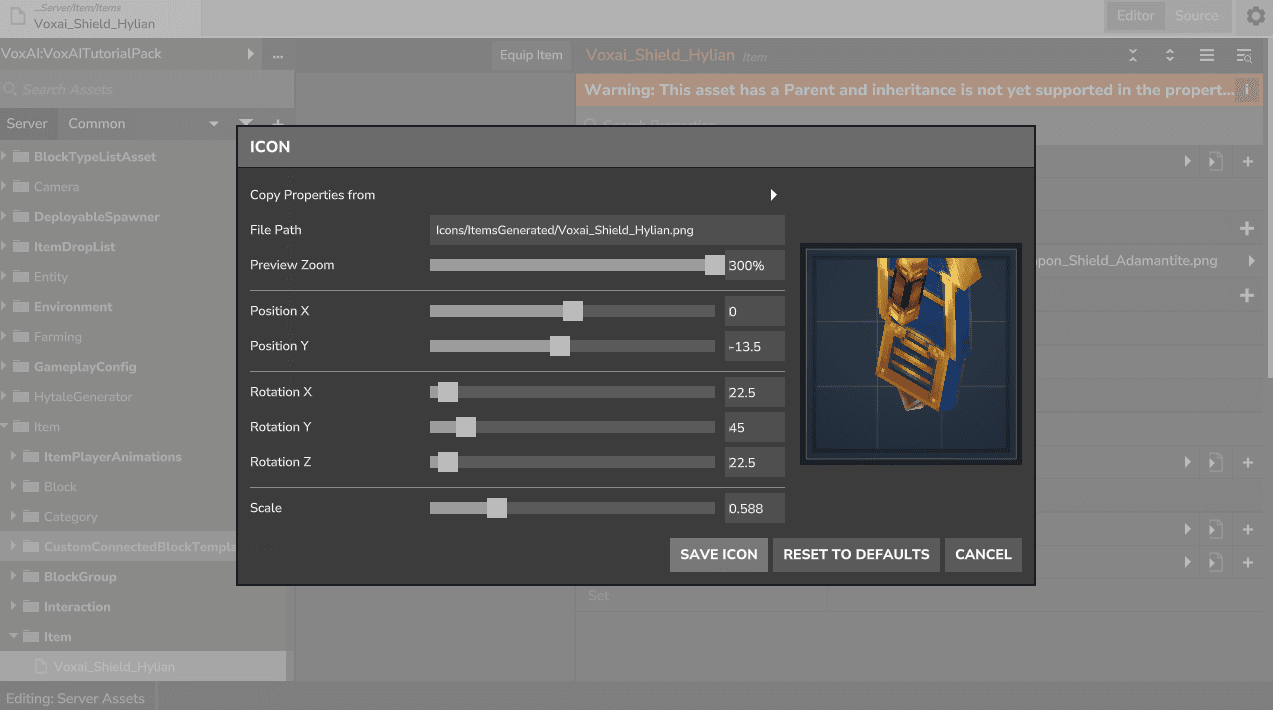Expand the Copy Properties from arrow
The image size is (1273, 710).
(x=773, y=195)
